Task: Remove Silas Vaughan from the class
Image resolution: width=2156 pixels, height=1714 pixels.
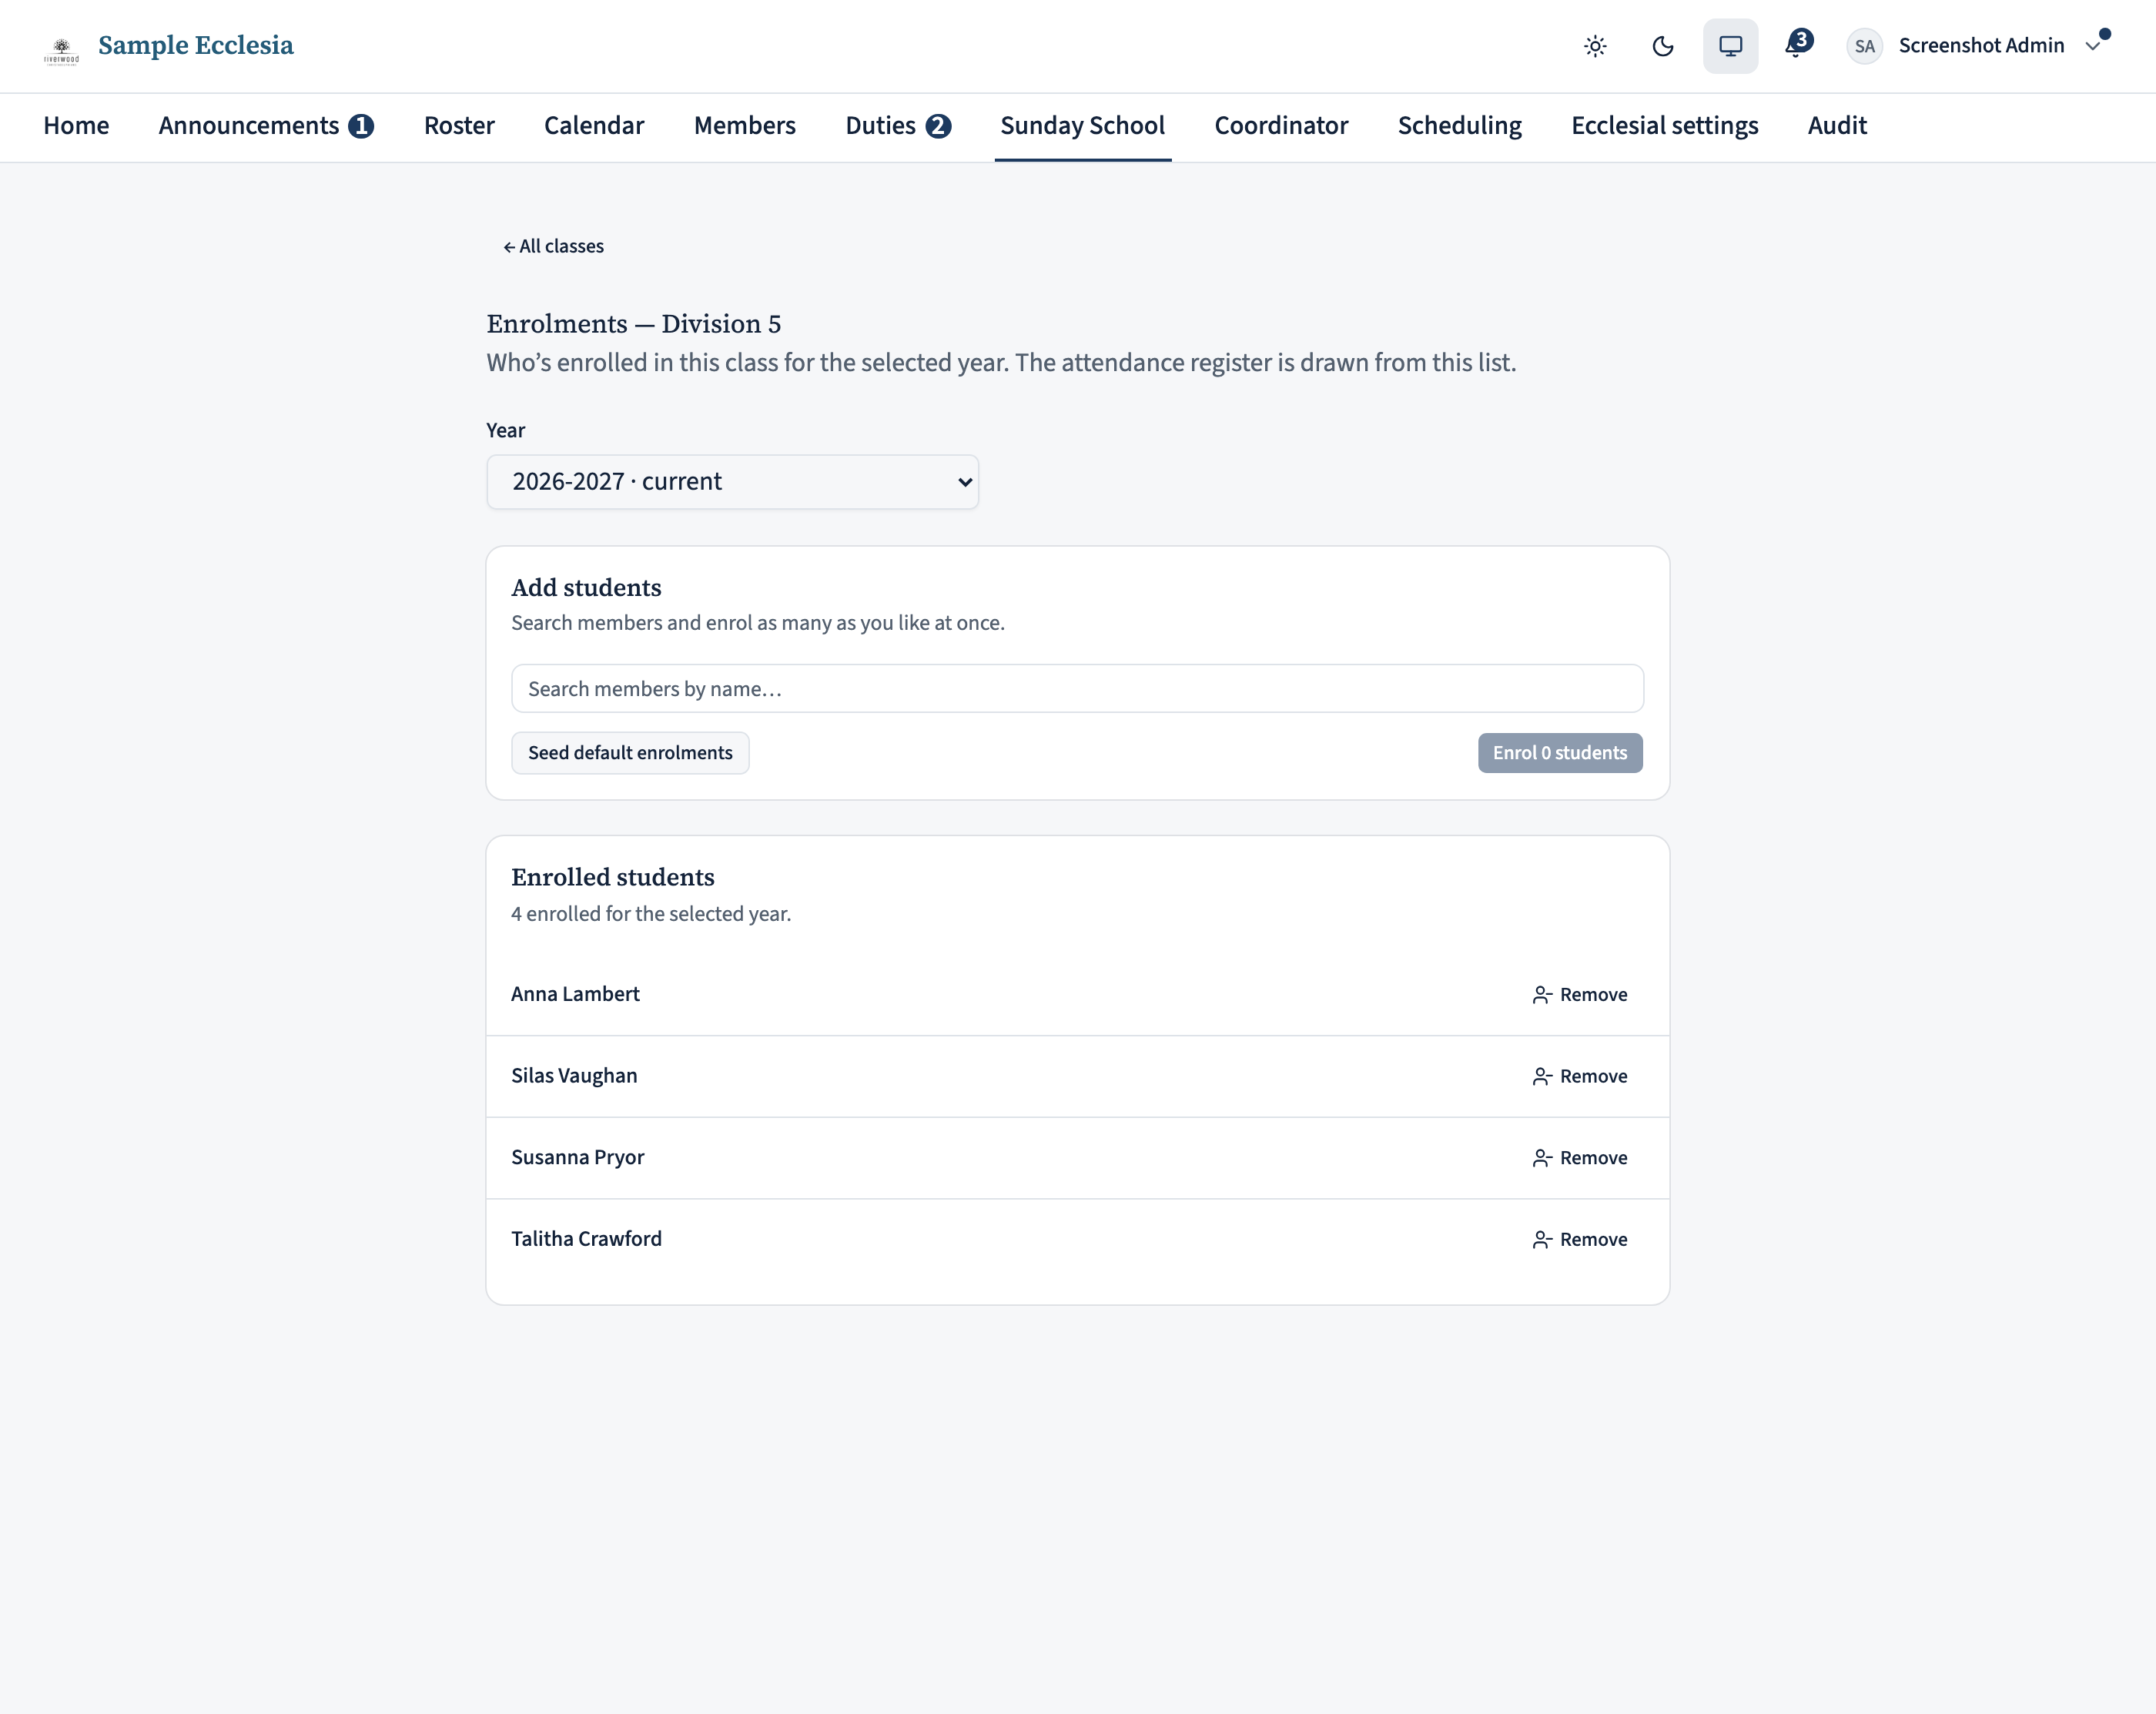Action: (x=1579, y=1076)
